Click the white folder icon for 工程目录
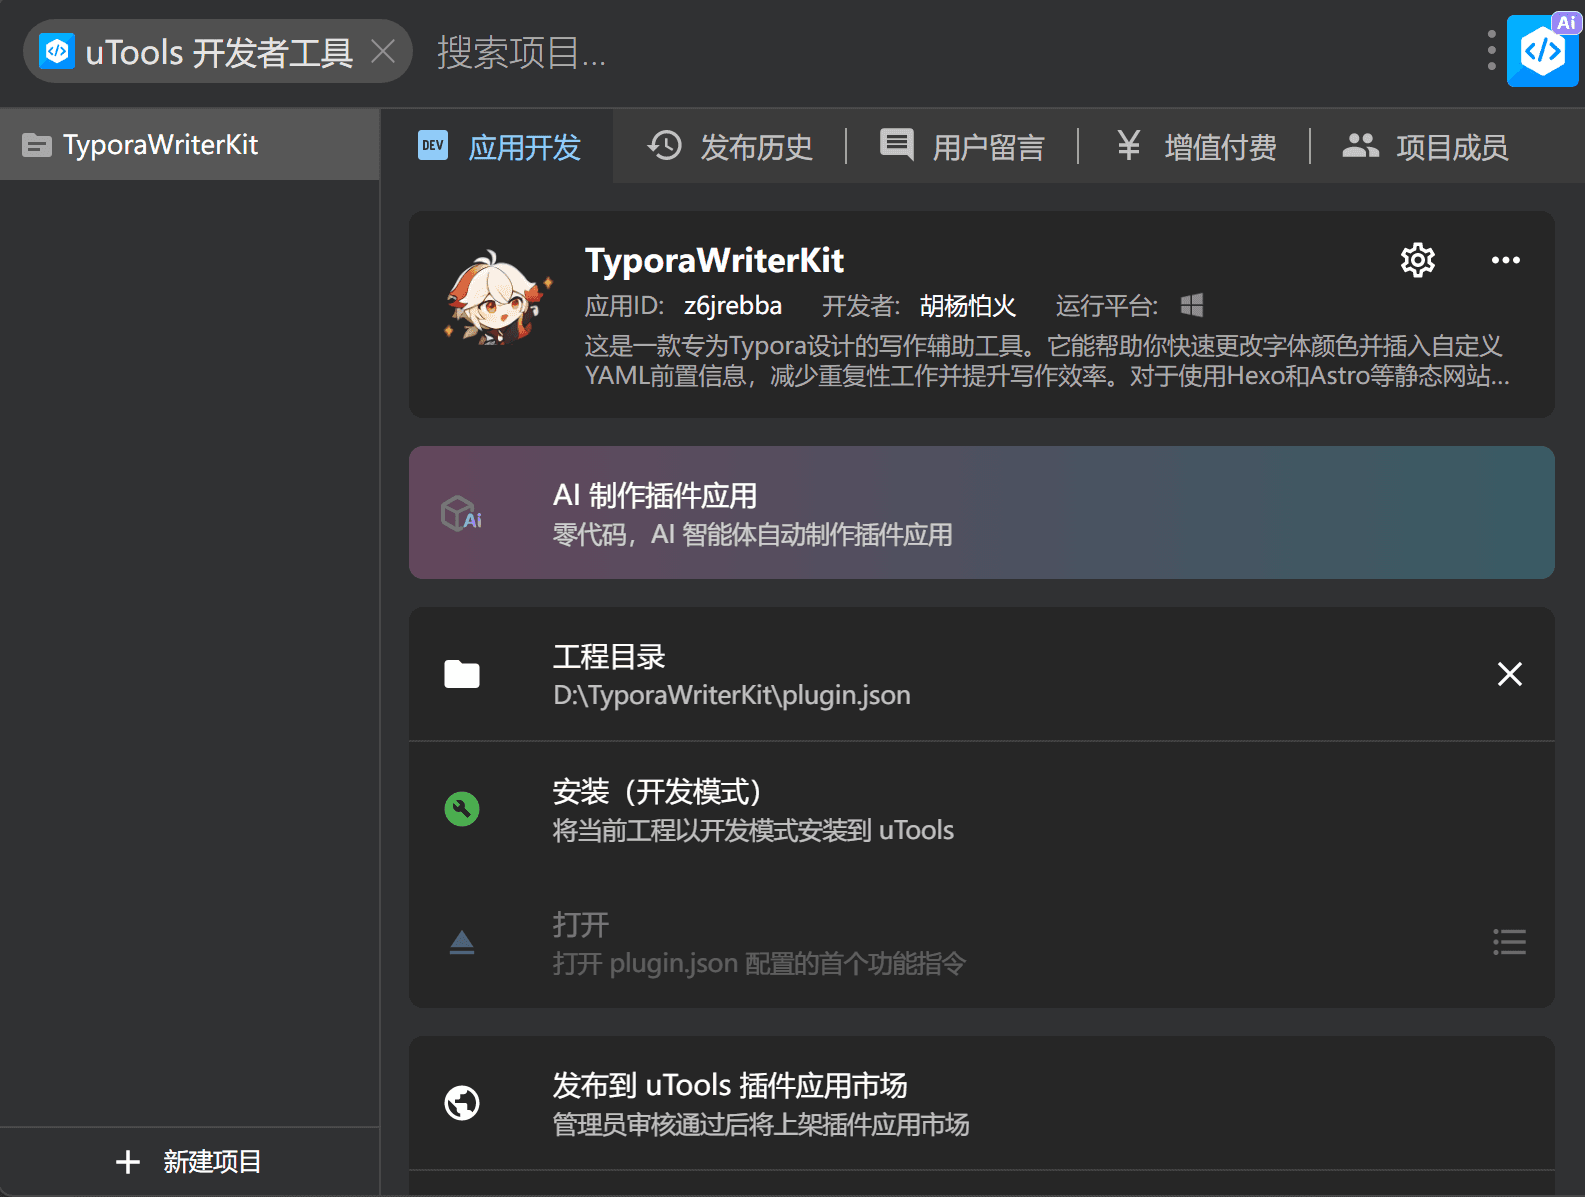Screen dimensions: 1585x1197 click(x=461, y=674)
